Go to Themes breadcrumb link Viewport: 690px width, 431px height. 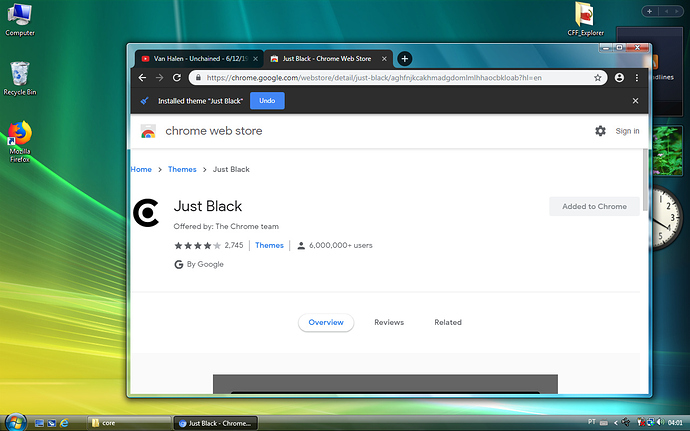click(182, 170)
